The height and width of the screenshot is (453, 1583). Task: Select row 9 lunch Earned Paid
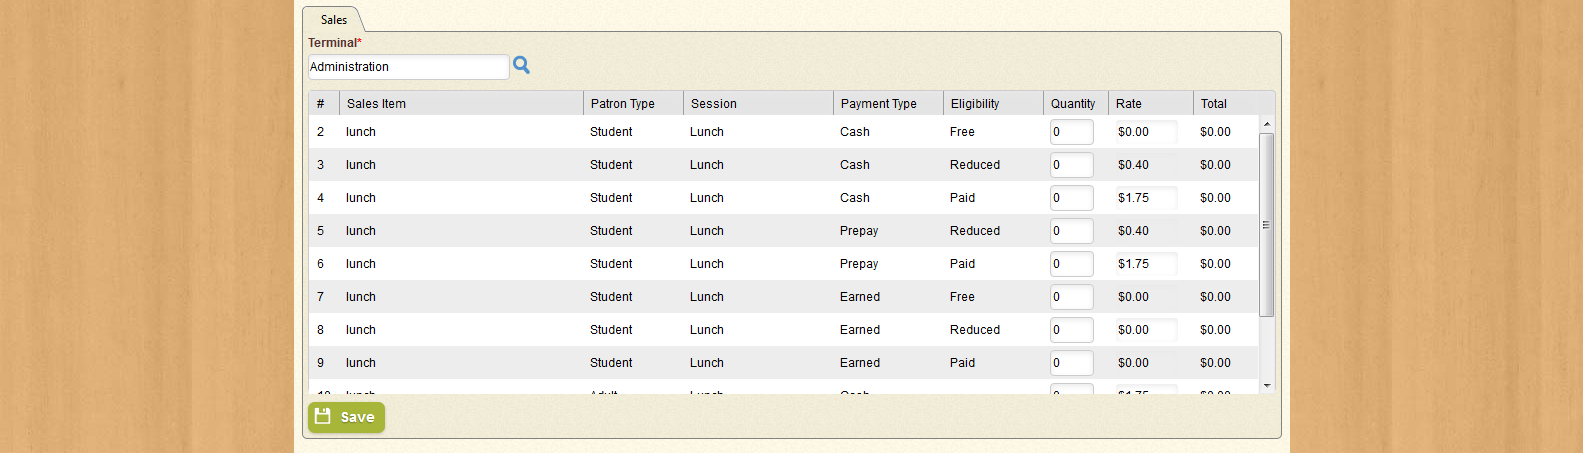tap(784, 363)
